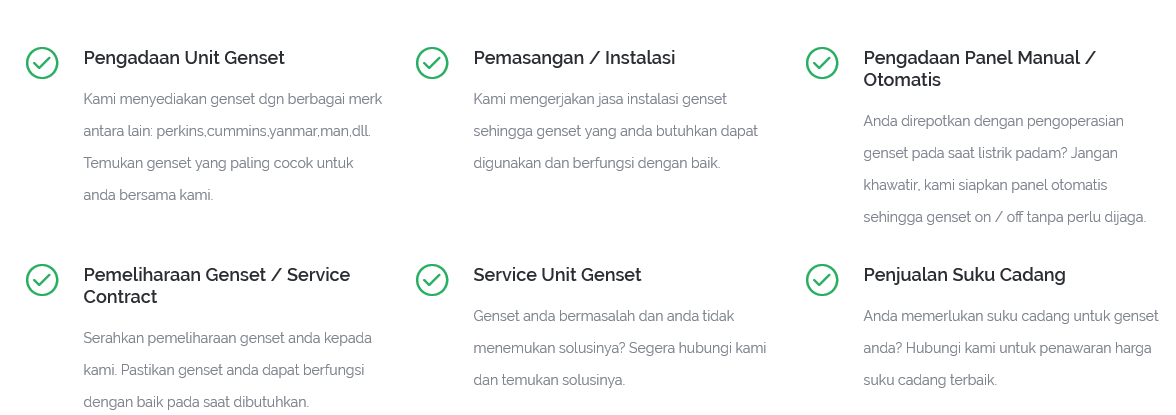Click the checkmark icon beside Pengadaan Panel Manual / Otomatis
The image size is (1176, 415).
pyautogui.click(x=822, y=63)
